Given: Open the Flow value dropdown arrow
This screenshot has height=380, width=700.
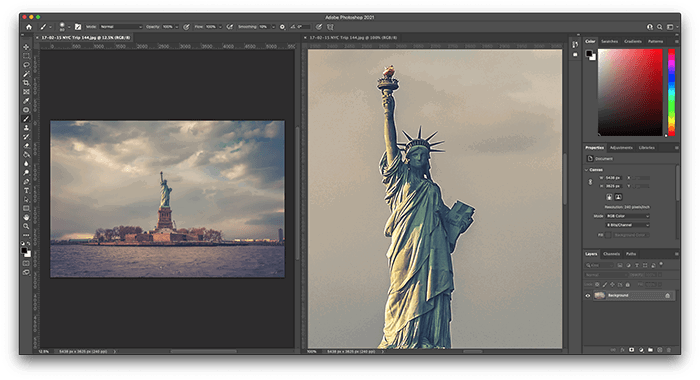Looking at the screenshot, I should pos(220,27).
